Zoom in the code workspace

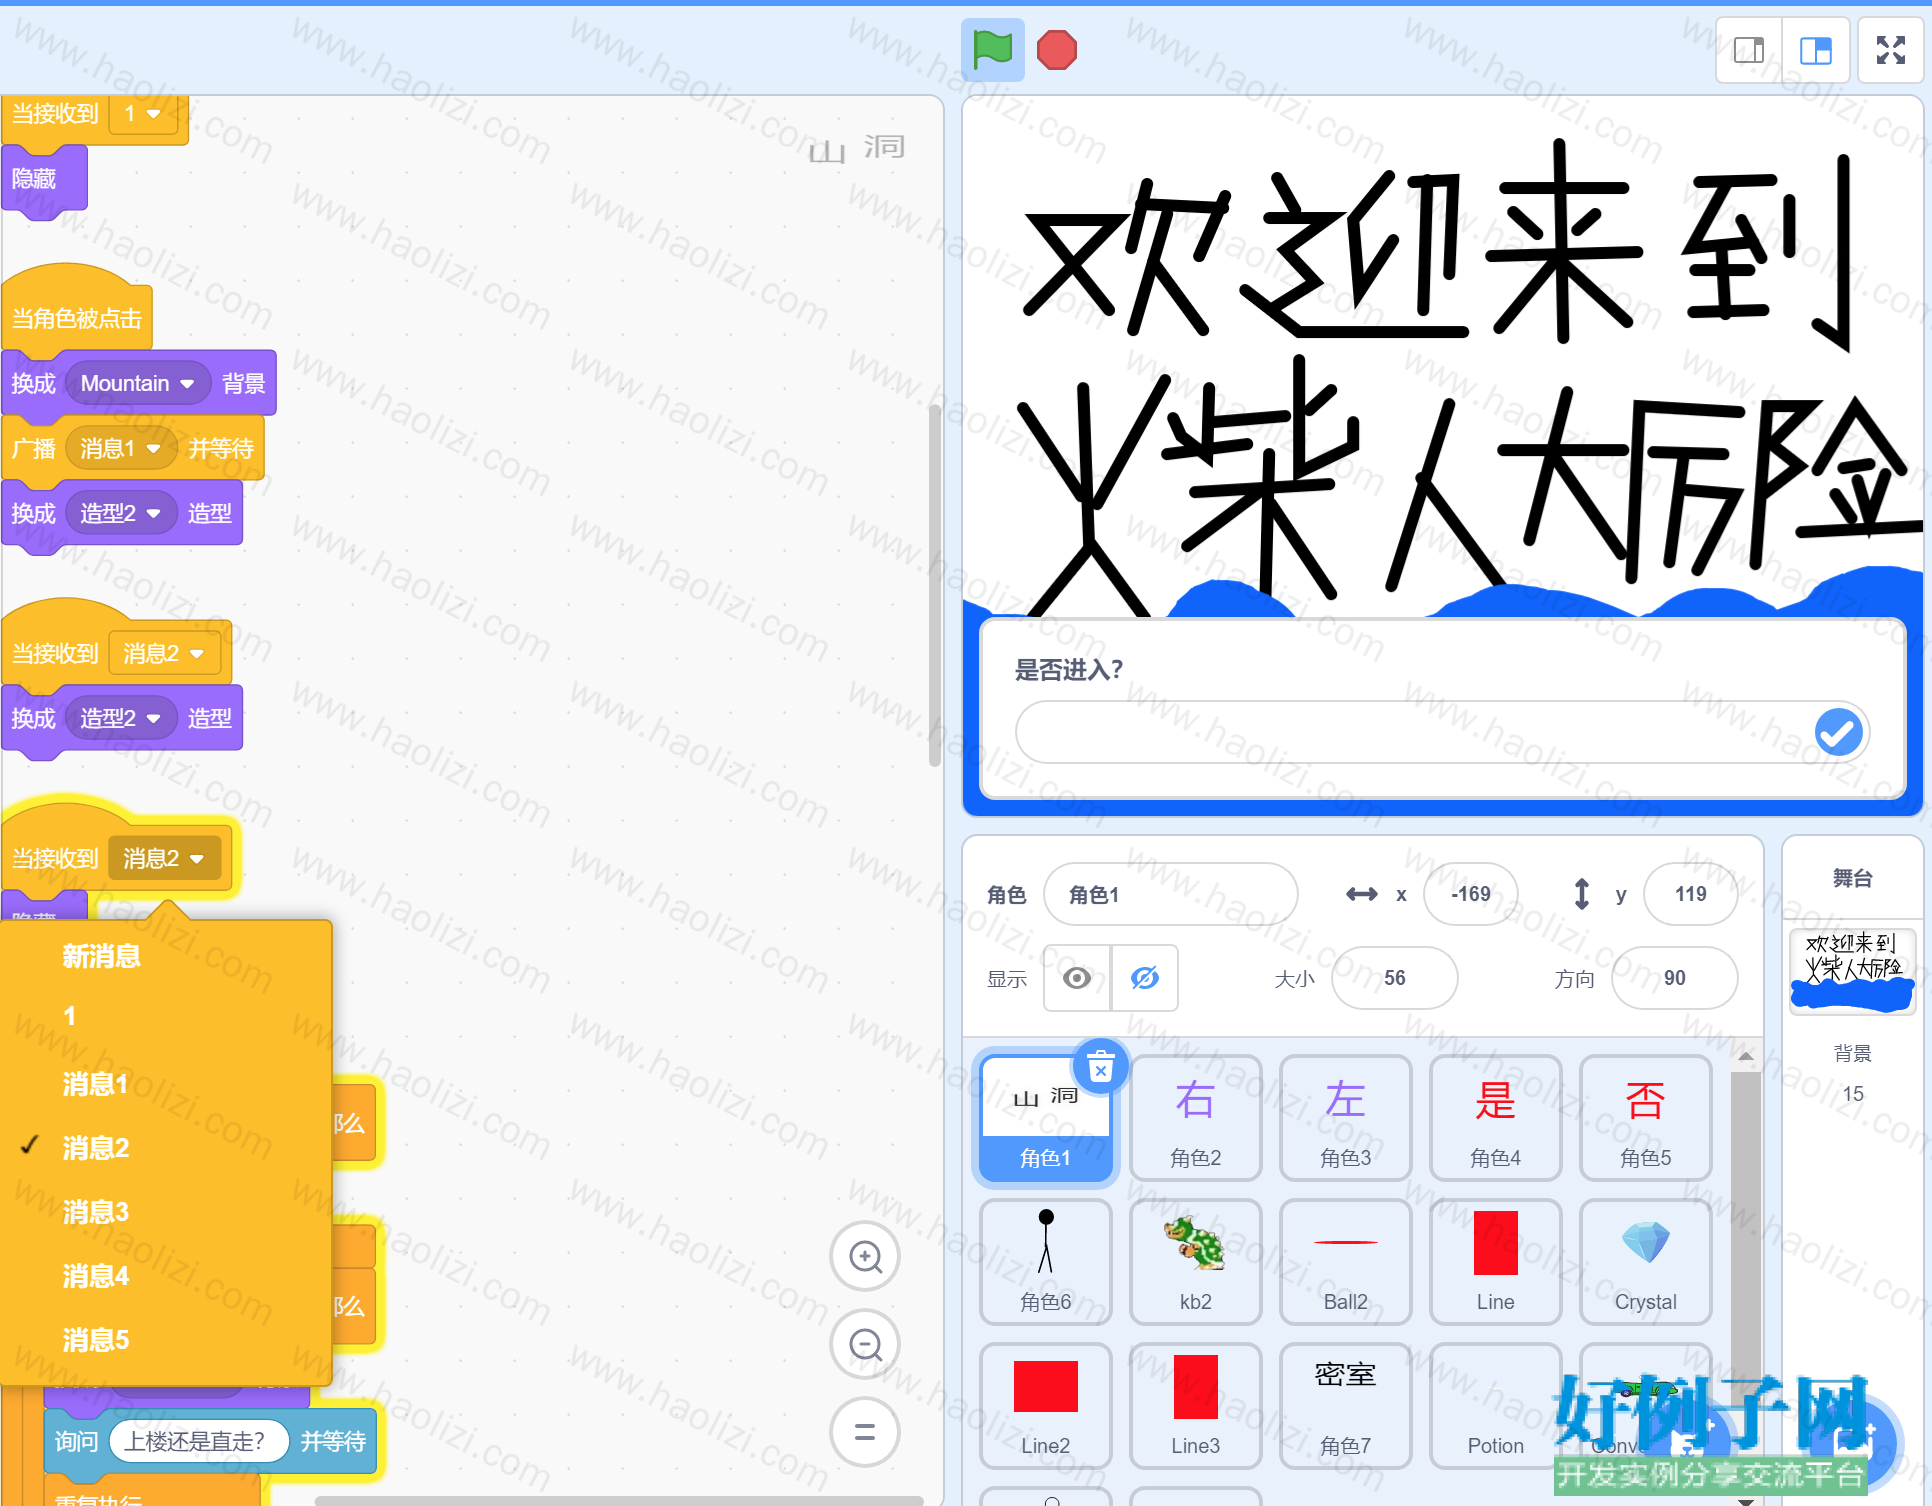865,1256
